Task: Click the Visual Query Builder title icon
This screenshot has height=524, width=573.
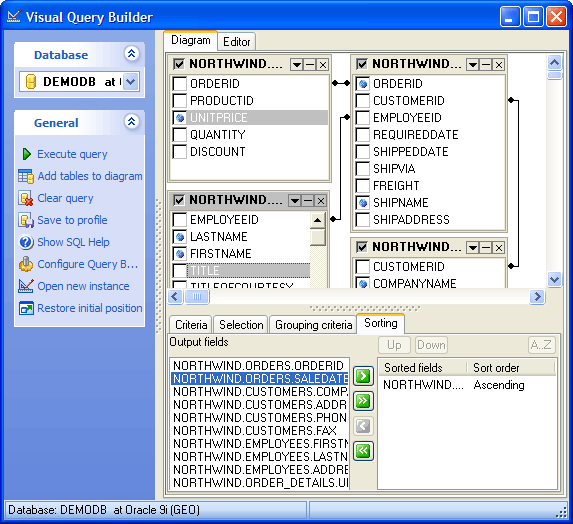Action: (x=14, y=16)
